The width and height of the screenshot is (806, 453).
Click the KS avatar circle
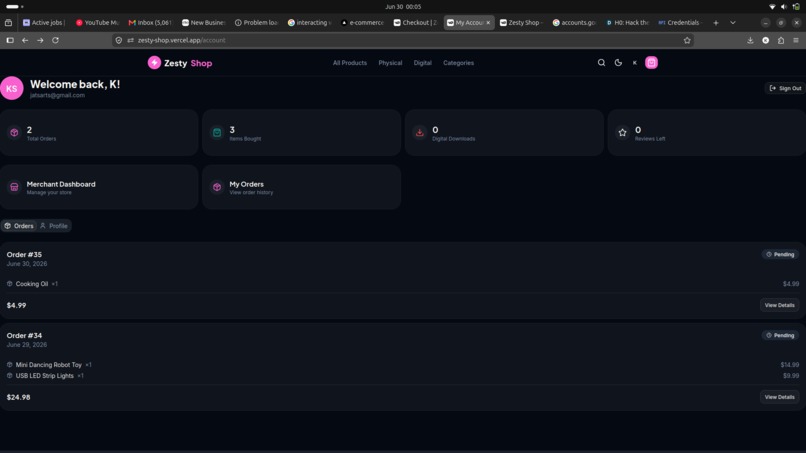(11, 88)
